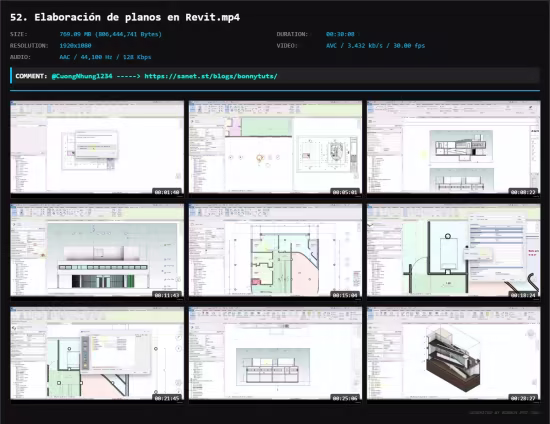Screen dimensions: 550x424
Task: Click the @CuongNhung1234 username in the comment
Action: point(82,76)
